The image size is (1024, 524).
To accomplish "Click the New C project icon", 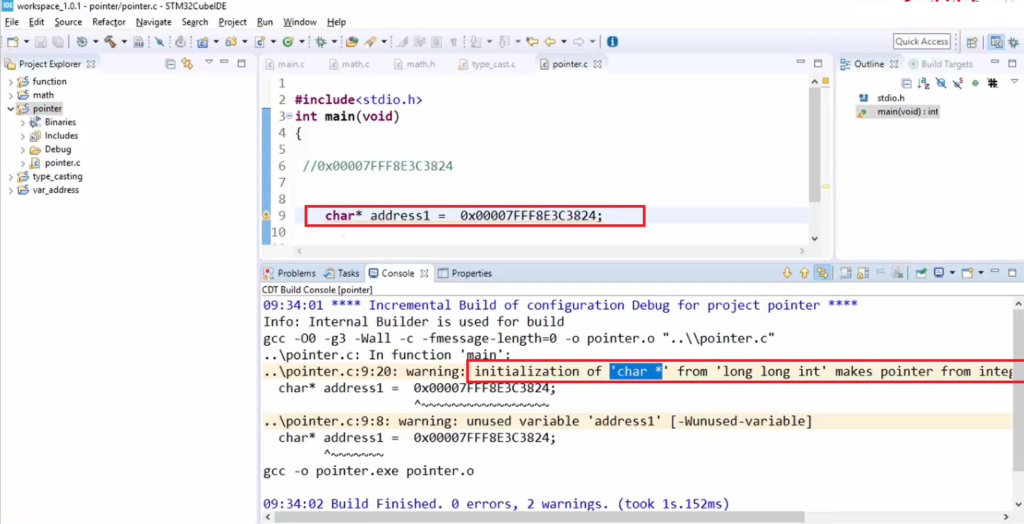I will (202, 42).
